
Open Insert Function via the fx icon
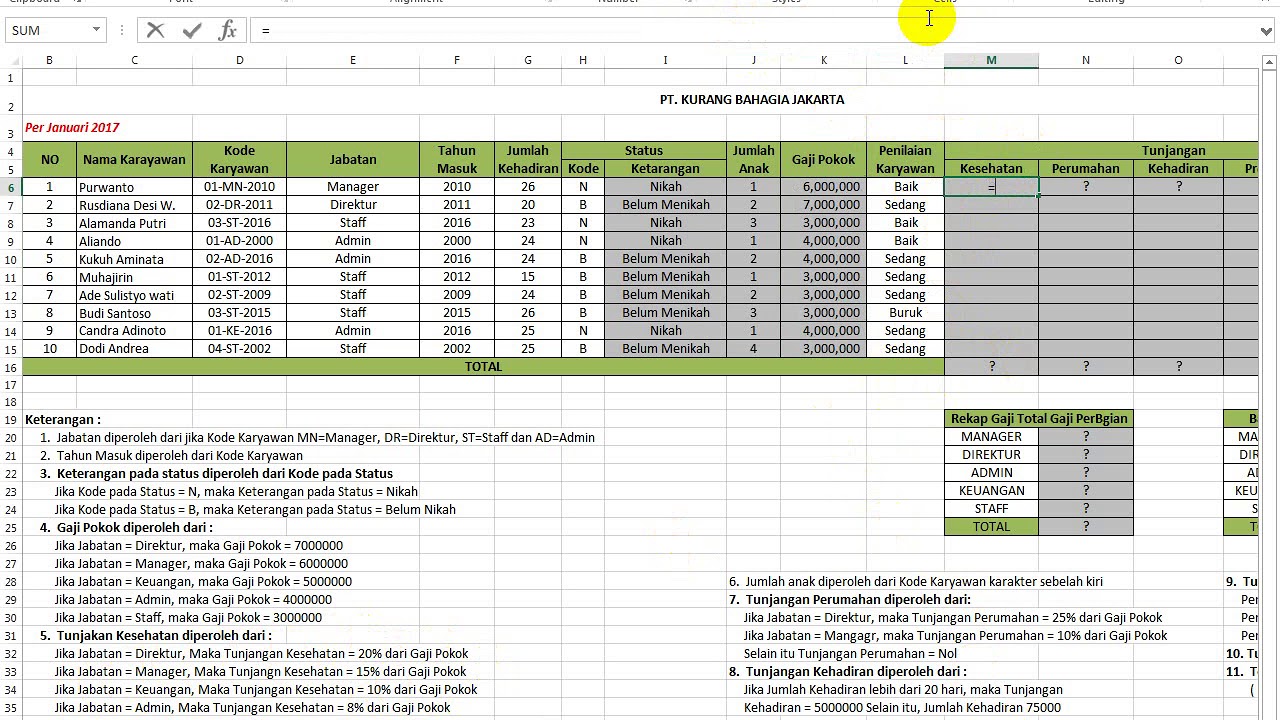(x=228, y=30)
